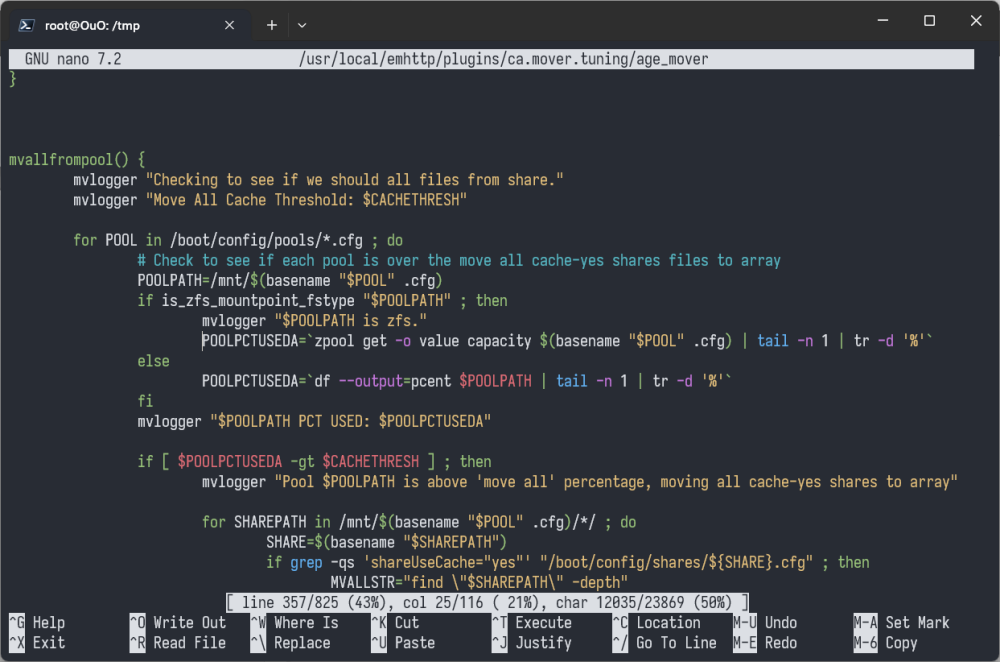Click the ^W Where Is shortcut
The width and height of the screenshot is (1000, 662).
tap(295, 622)
